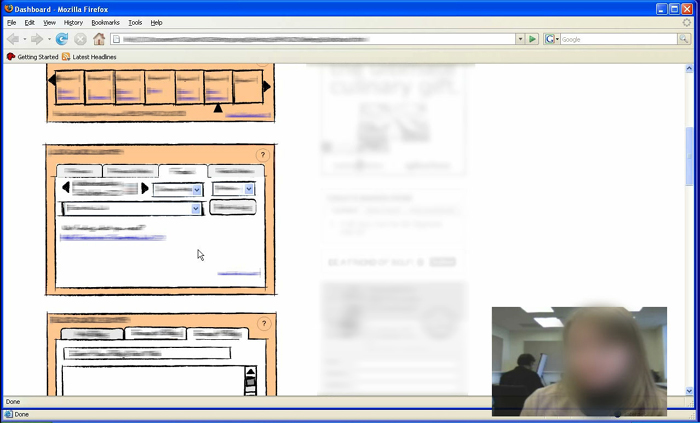The height and width of the screenshot is (423, 700).
Task: Click the Forward navigation arrow
Action: [x=37, y=39]
